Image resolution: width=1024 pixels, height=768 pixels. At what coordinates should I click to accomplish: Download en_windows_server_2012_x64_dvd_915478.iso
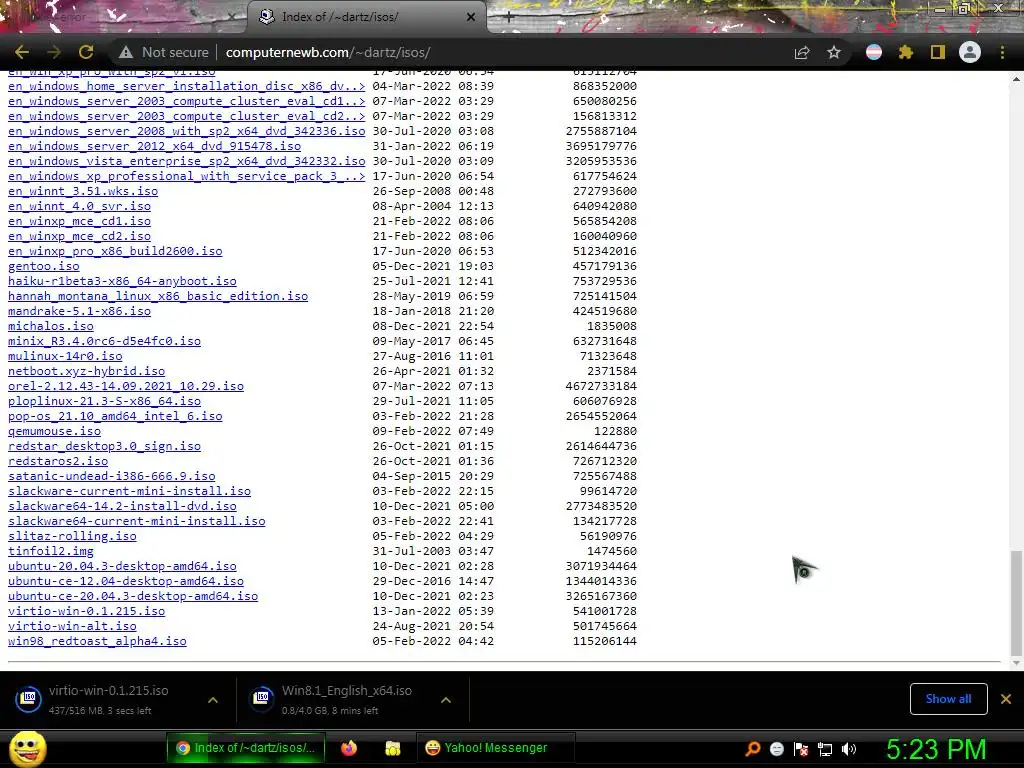pos(154,146)
